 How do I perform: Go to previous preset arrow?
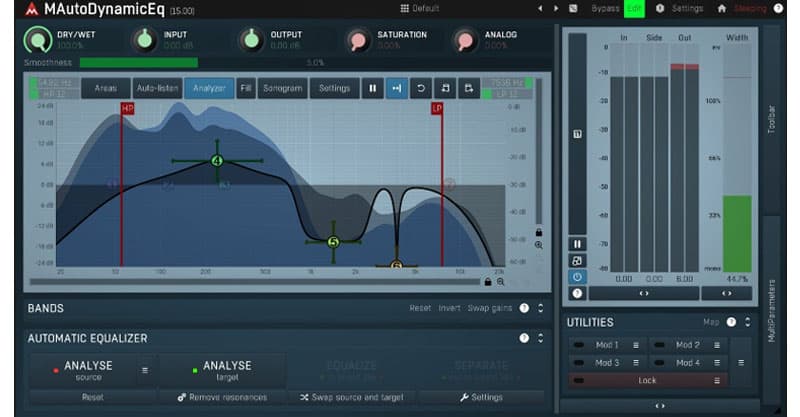540,9
